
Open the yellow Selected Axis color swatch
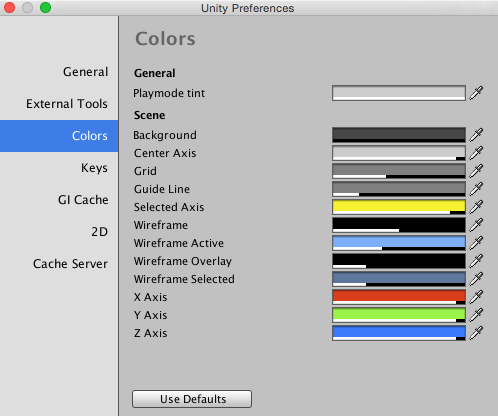(399, 207)
